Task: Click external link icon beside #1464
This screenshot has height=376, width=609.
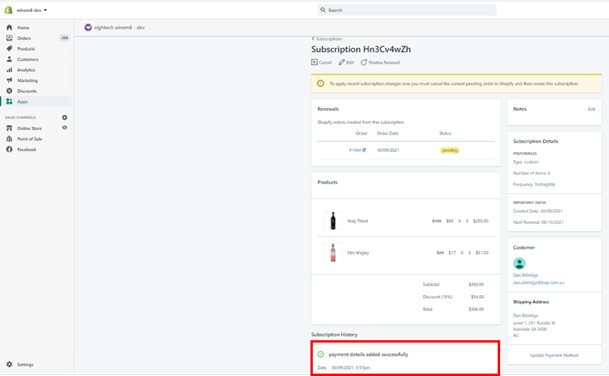Action: click(x=364, y=150)
